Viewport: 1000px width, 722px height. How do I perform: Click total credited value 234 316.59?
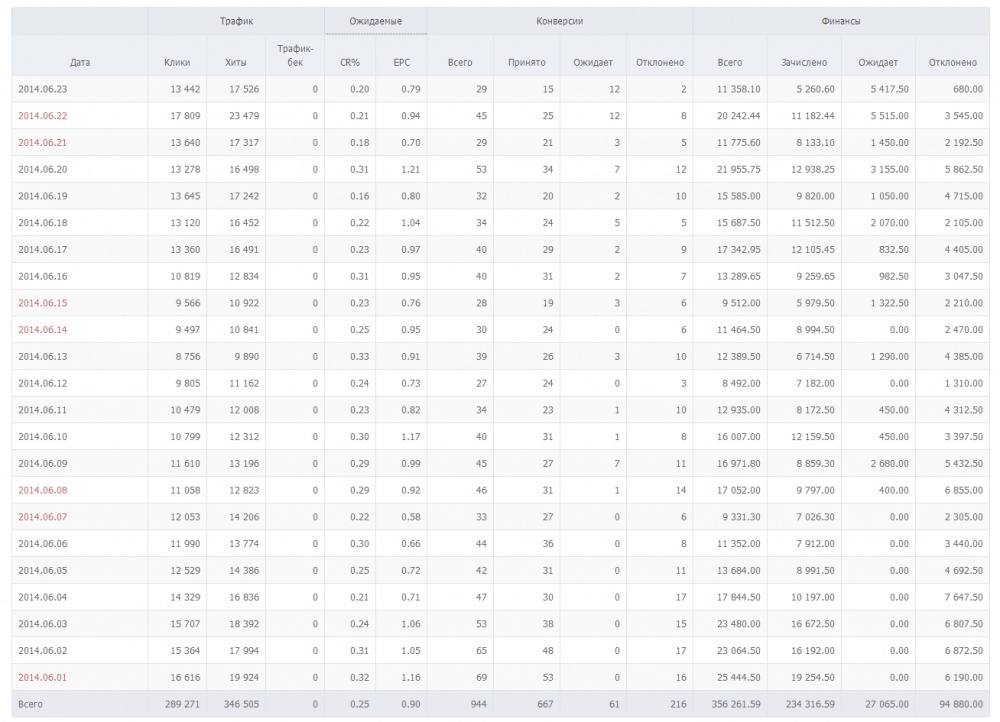pos(810,705)
